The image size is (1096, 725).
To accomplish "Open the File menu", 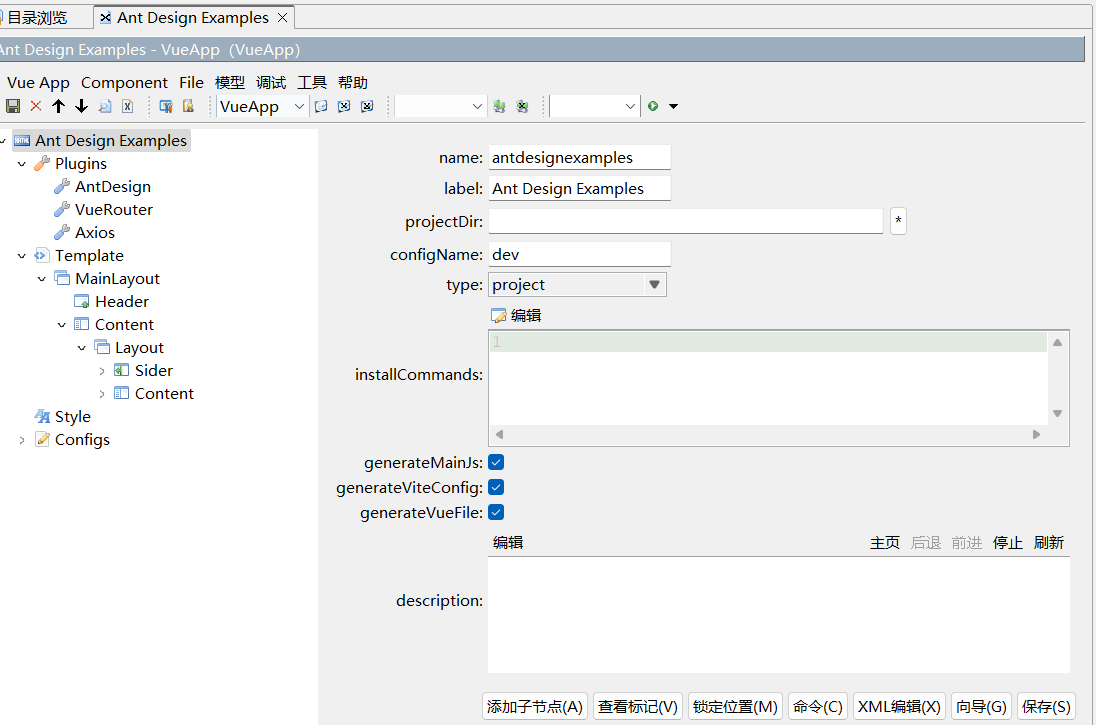I will pos(192,82).
